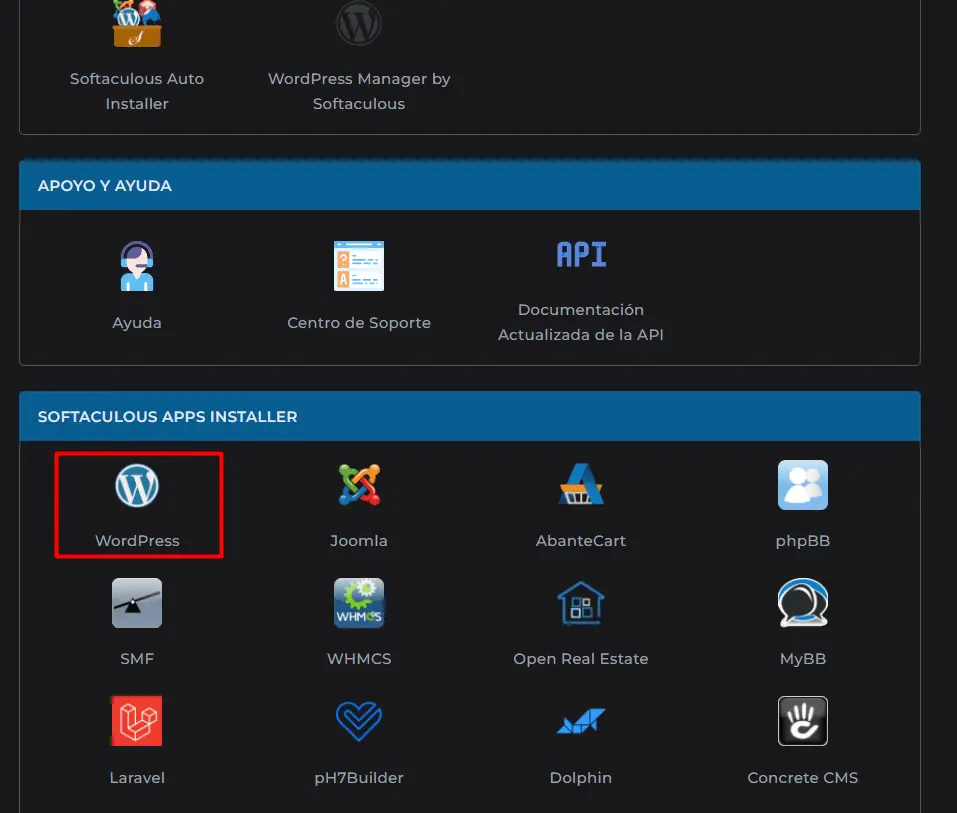957x813 pixels.
Task: Open the Centro de Soporte icon
Action: (359, 266)
